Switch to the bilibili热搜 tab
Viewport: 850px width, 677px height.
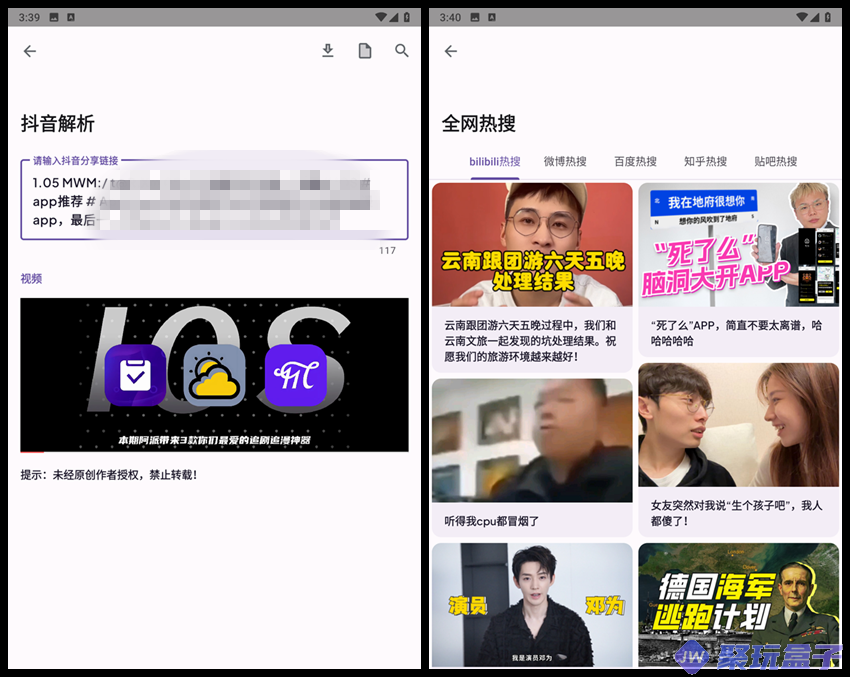pos(495,162)
